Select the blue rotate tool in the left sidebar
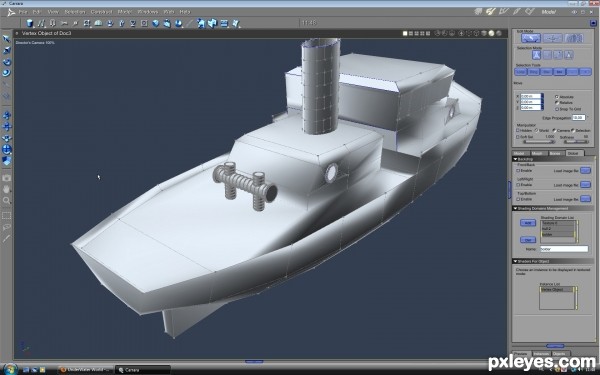Image resolution: width=600 pixels, height=375 pixels. [7, 62]
